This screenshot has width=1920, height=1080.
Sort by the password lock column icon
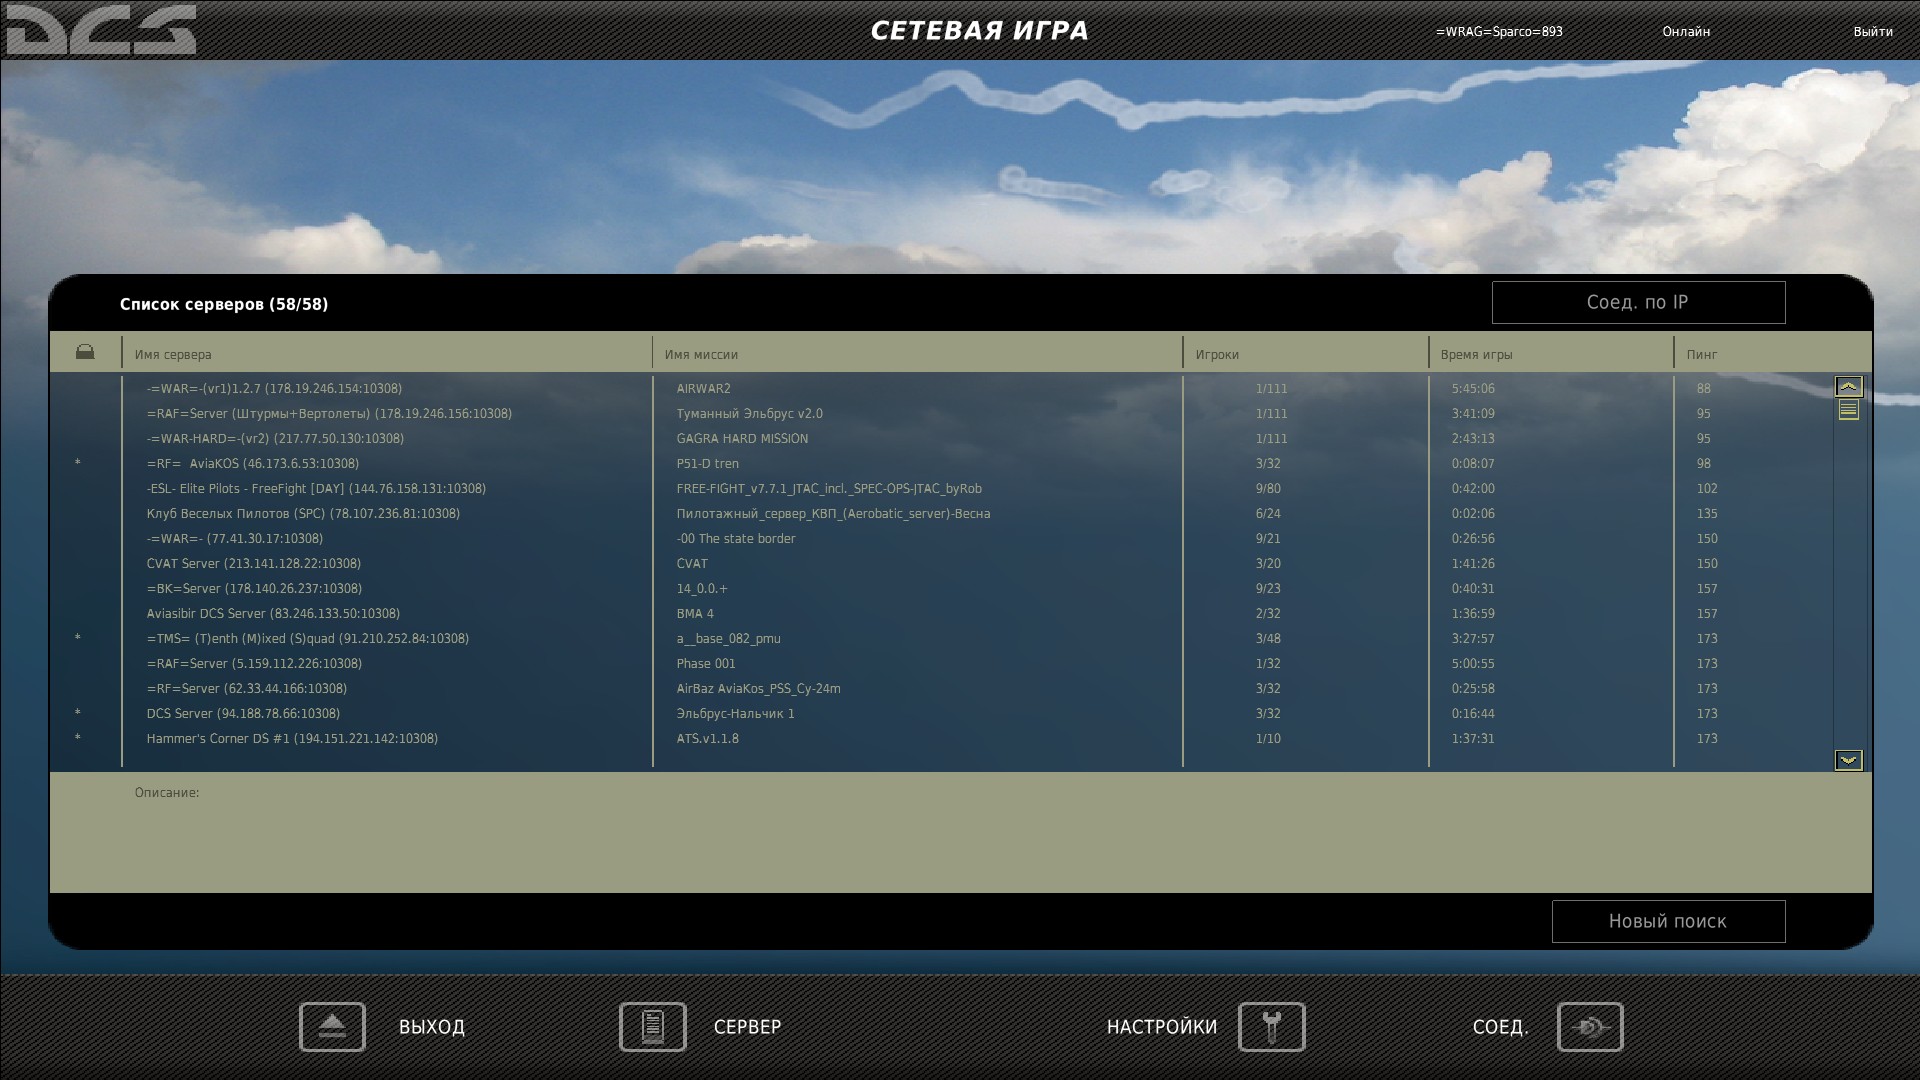(x=85, y=352)
